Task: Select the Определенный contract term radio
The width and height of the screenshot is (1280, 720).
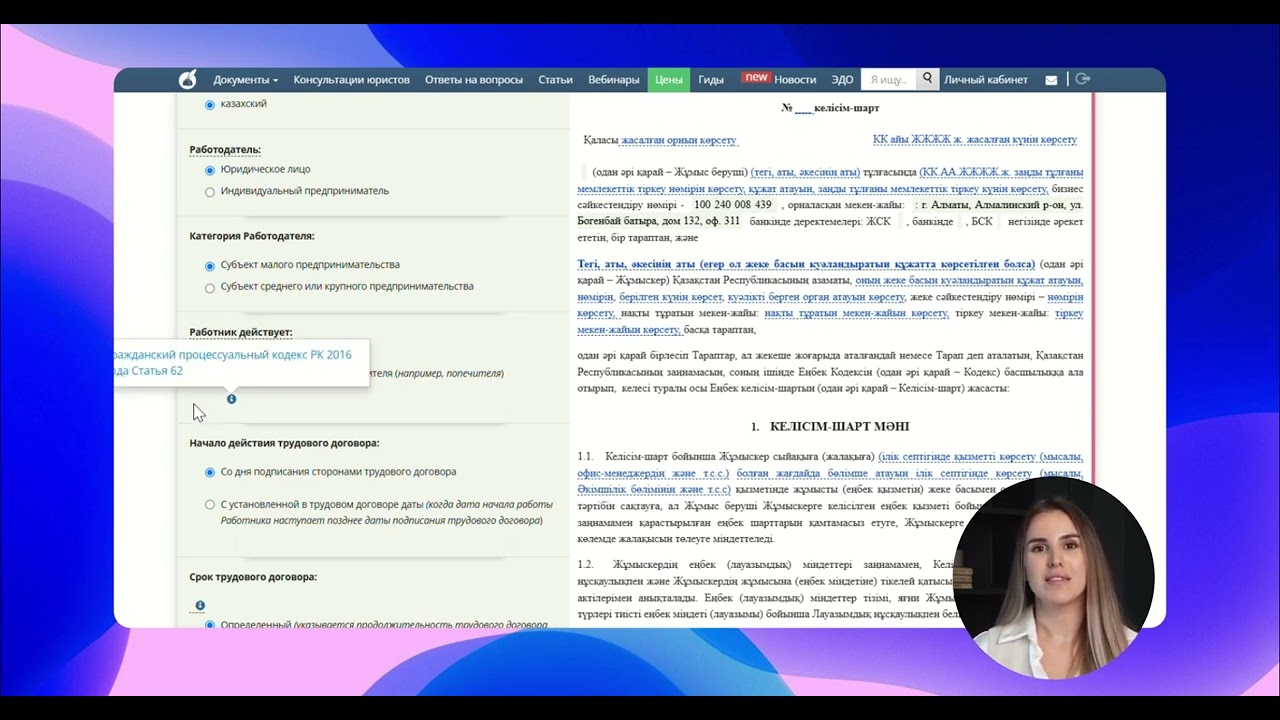Action: tap(210, 625)
